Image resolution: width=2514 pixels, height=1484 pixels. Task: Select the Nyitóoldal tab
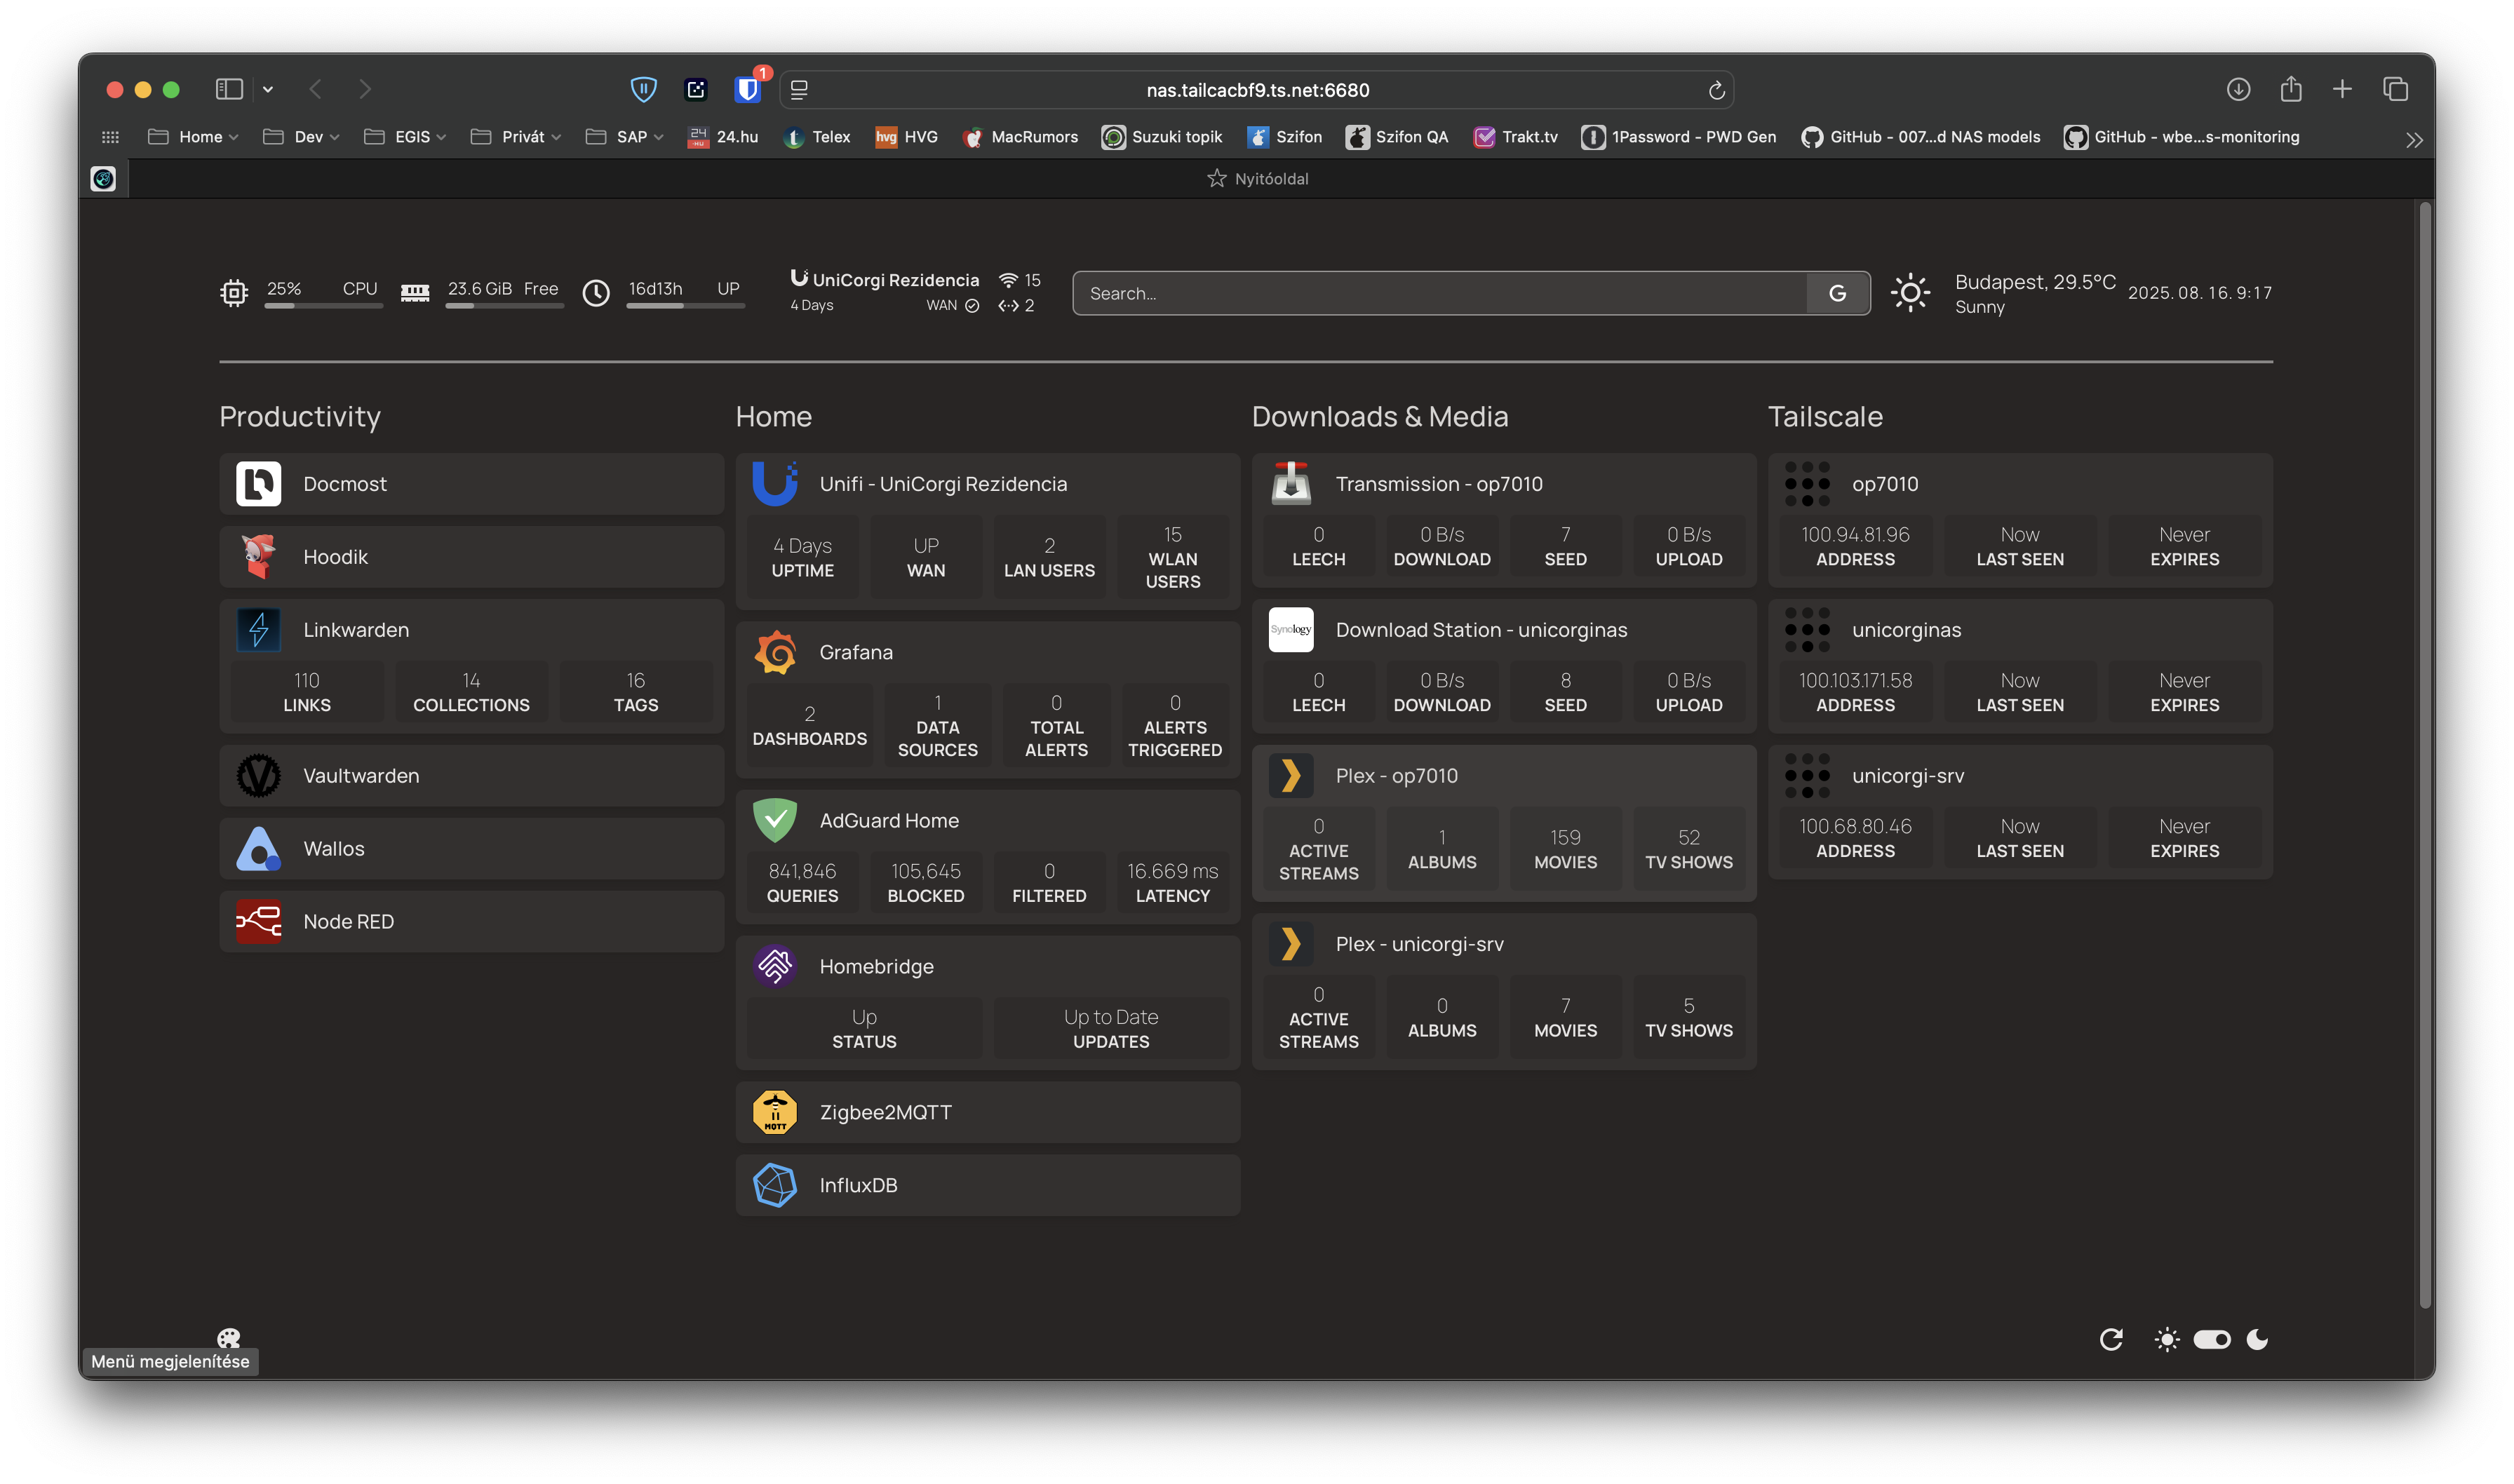tap(1257, 179)
